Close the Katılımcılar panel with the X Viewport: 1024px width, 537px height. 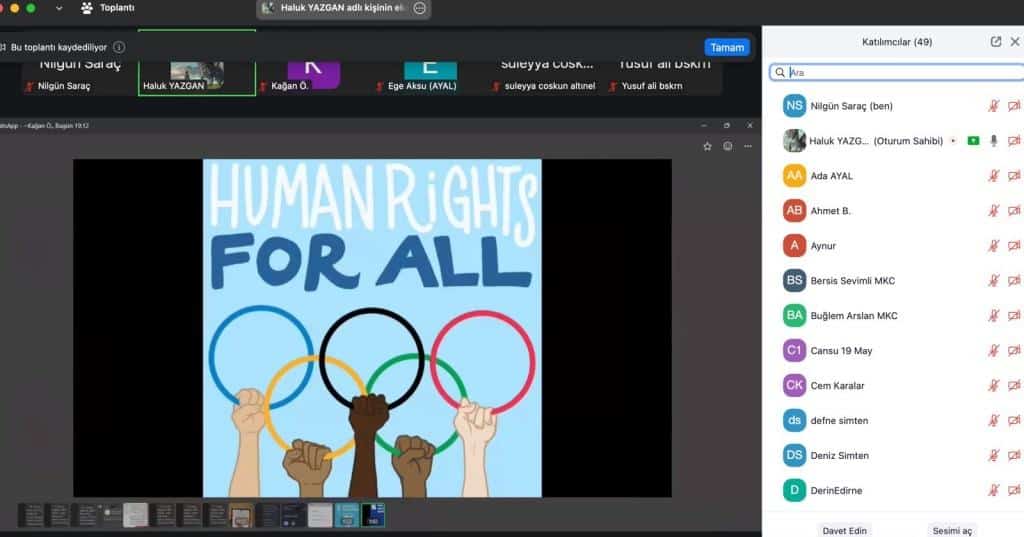pos(1014,42)
